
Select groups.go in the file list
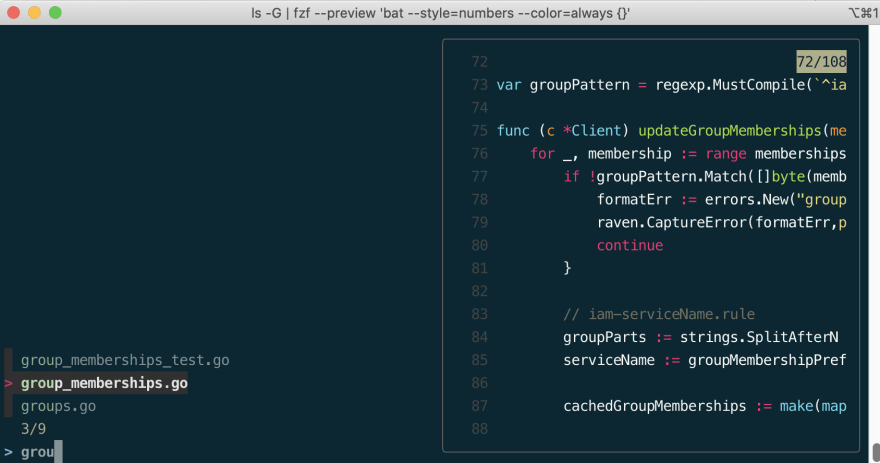pyautogui.click(x=58, y=406)
